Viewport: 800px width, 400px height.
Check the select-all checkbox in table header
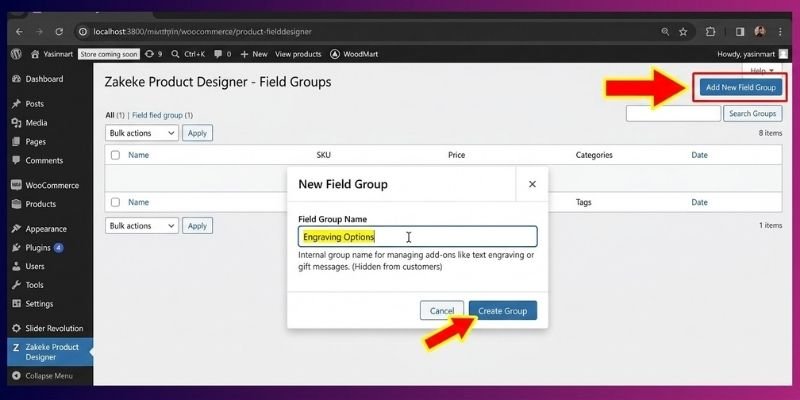[115, 155]
